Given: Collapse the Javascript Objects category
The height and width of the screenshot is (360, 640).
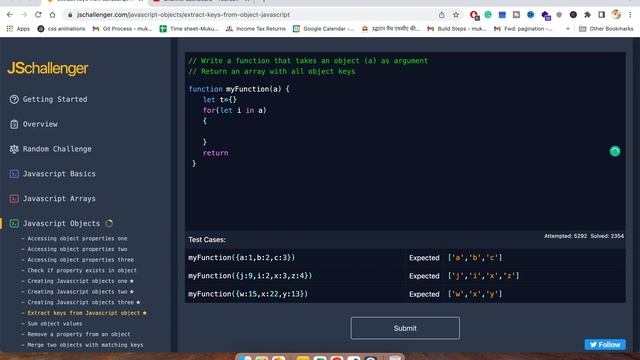Looking at the screenshot, I should (x=61, y=224).
